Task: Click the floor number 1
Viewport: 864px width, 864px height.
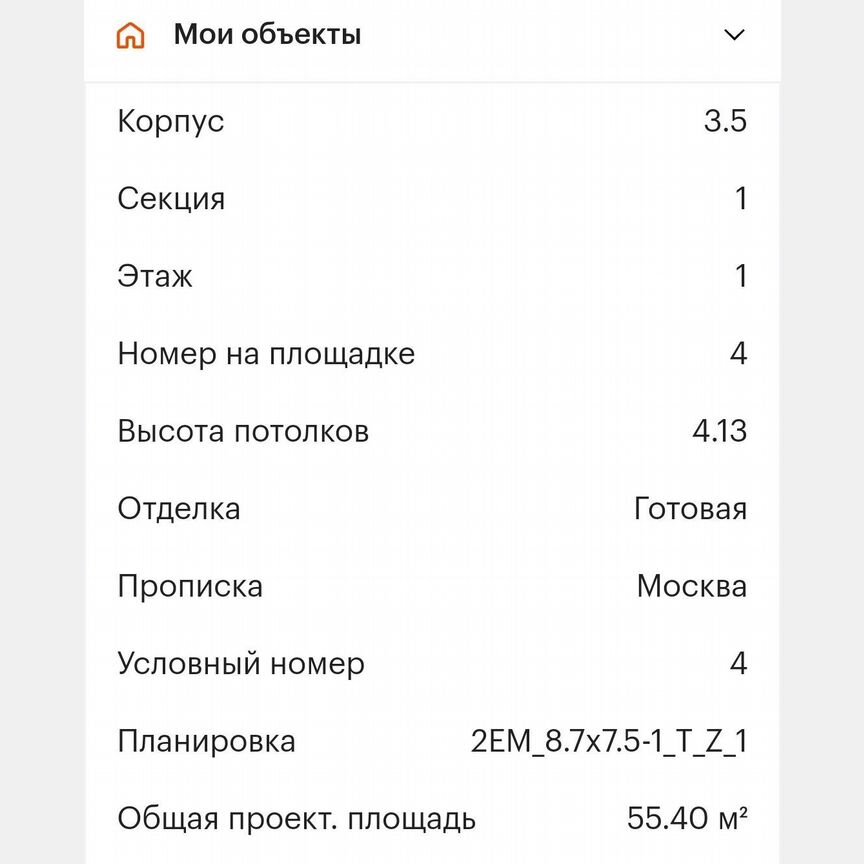Action: (x=741, y=274)
